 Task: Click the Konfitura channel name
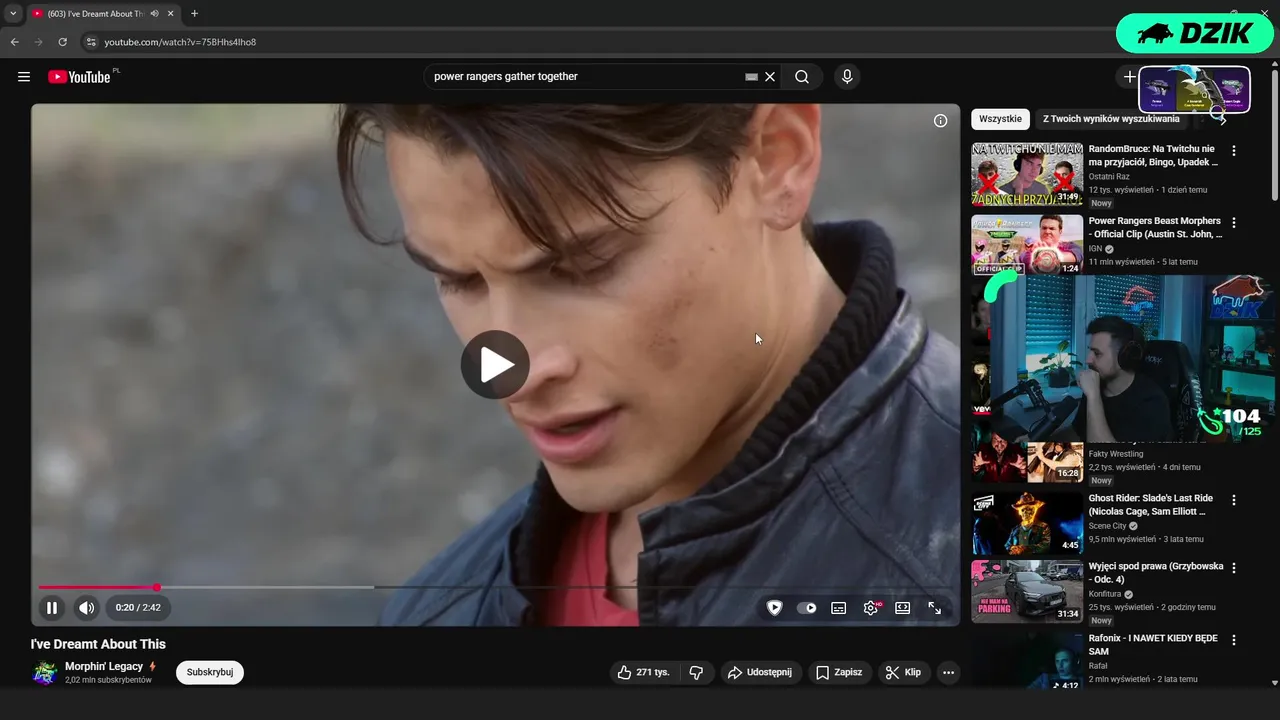pos(1105,594)
